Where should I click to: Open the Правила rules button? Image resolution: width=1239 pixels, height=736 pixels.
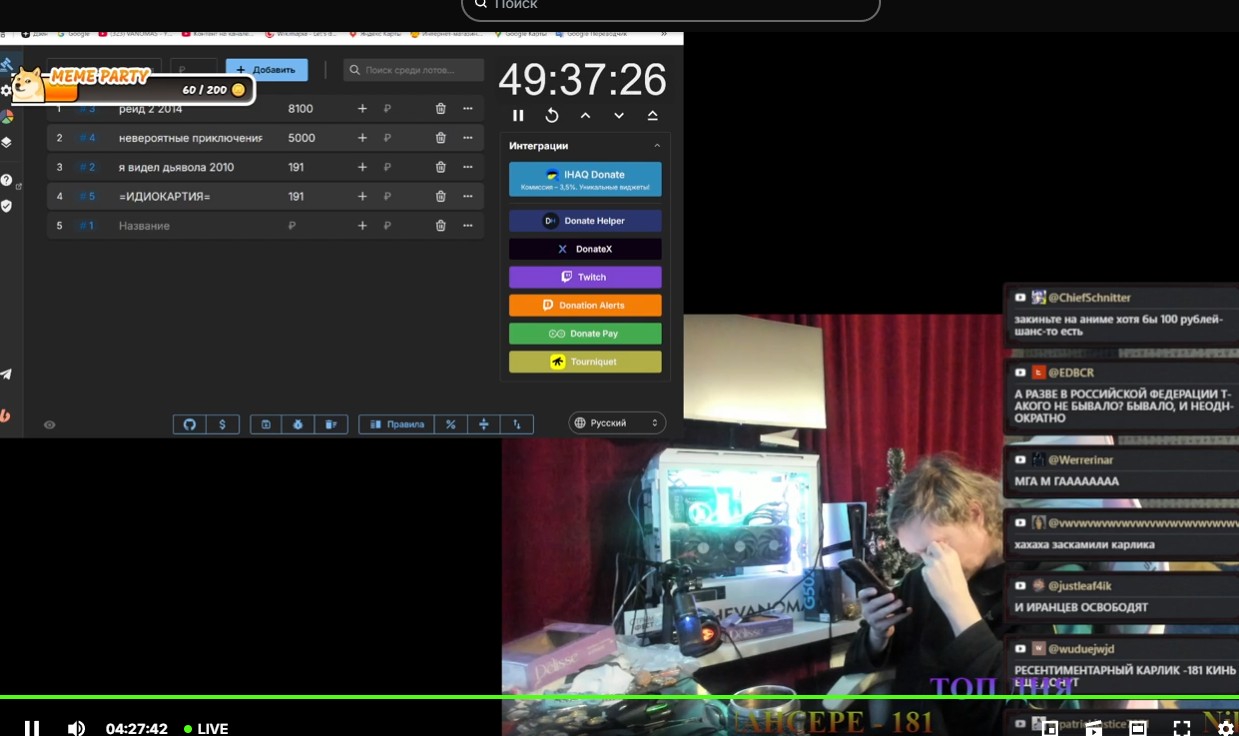[397, 424]
